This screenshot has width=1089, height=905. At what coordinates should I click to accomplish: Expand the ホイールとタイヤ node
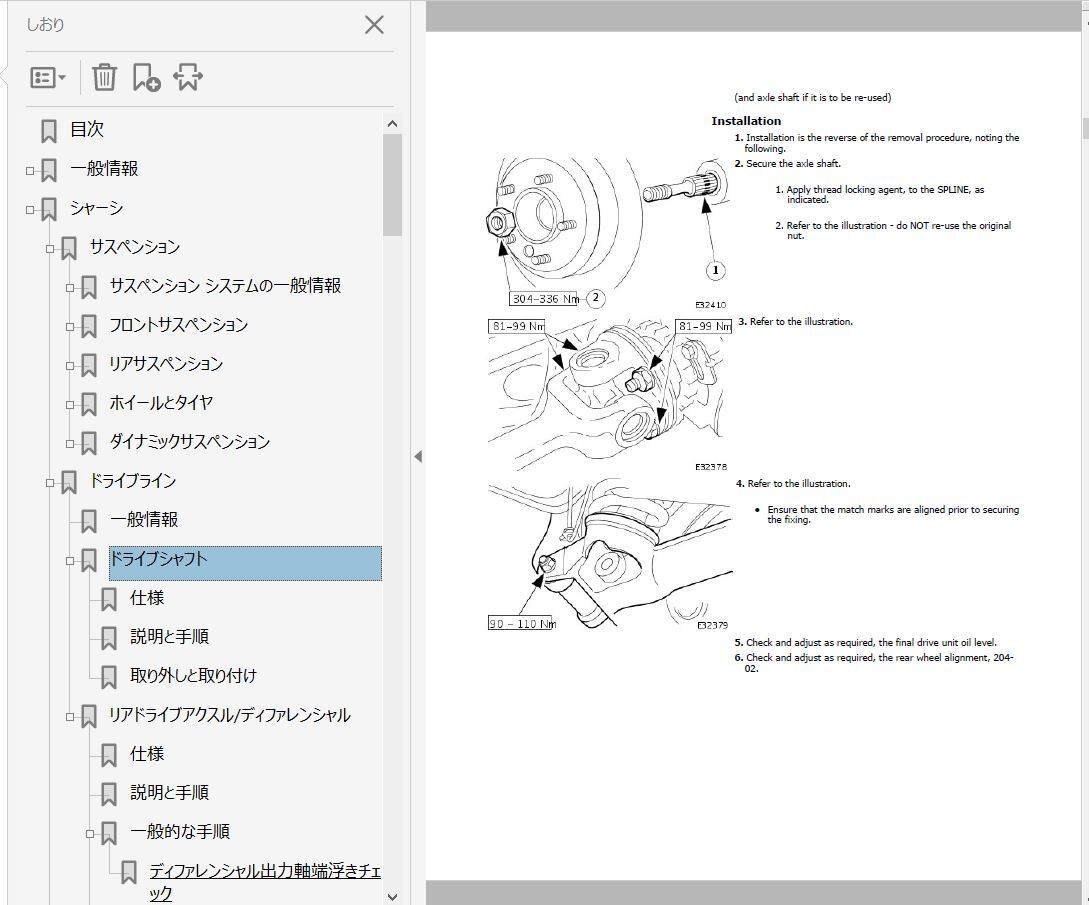pos(70,404)
